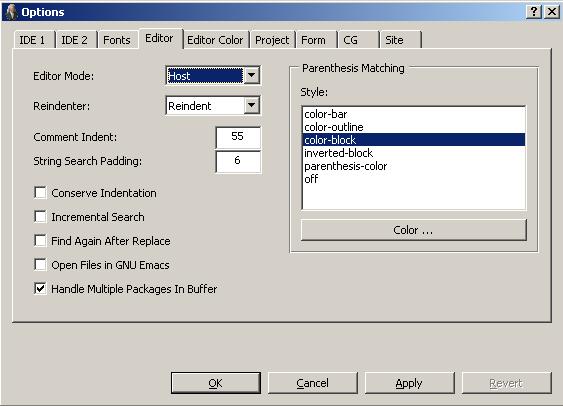Open the Fonts tab
Screen dimensions: 563x406
117,40
